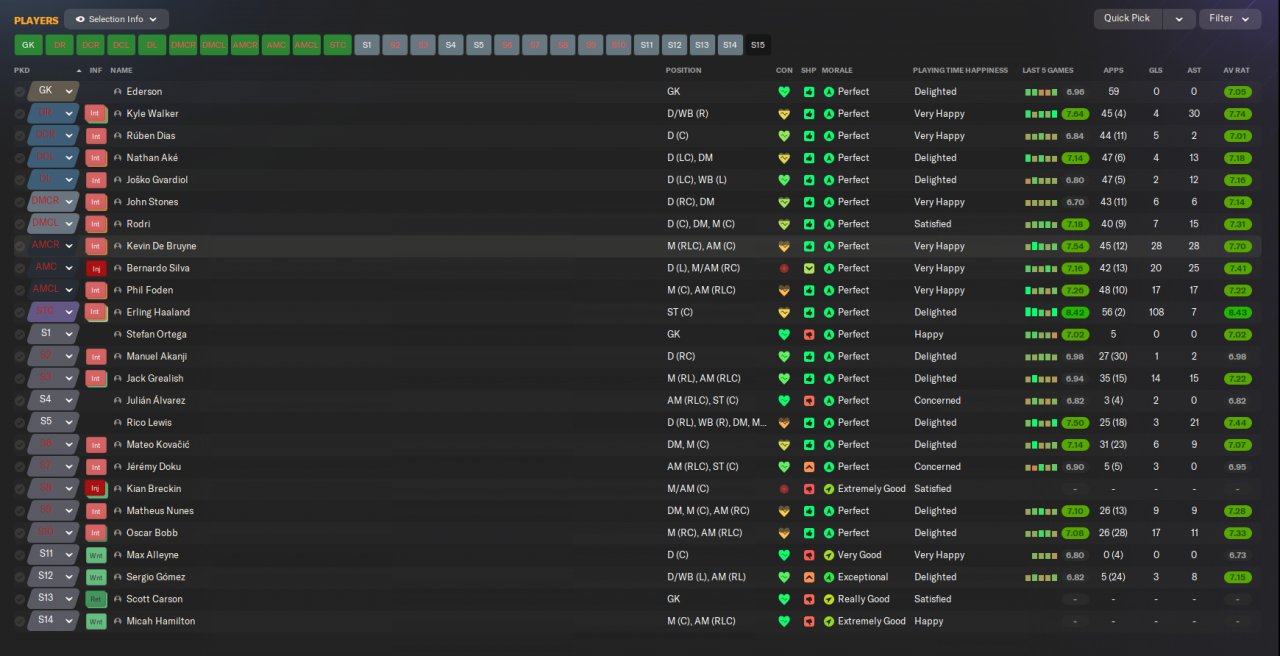Click Rico Lewis's 7.50 last games rating
This screenshot has width=1280, height=656.
(1075, 423)
